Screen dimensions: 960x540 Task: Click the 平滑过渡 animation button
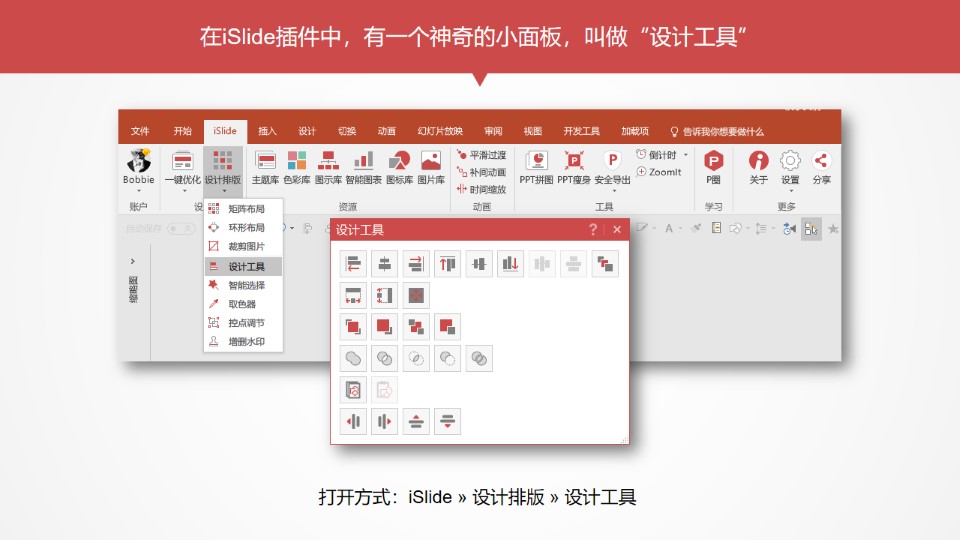[481, 155]
